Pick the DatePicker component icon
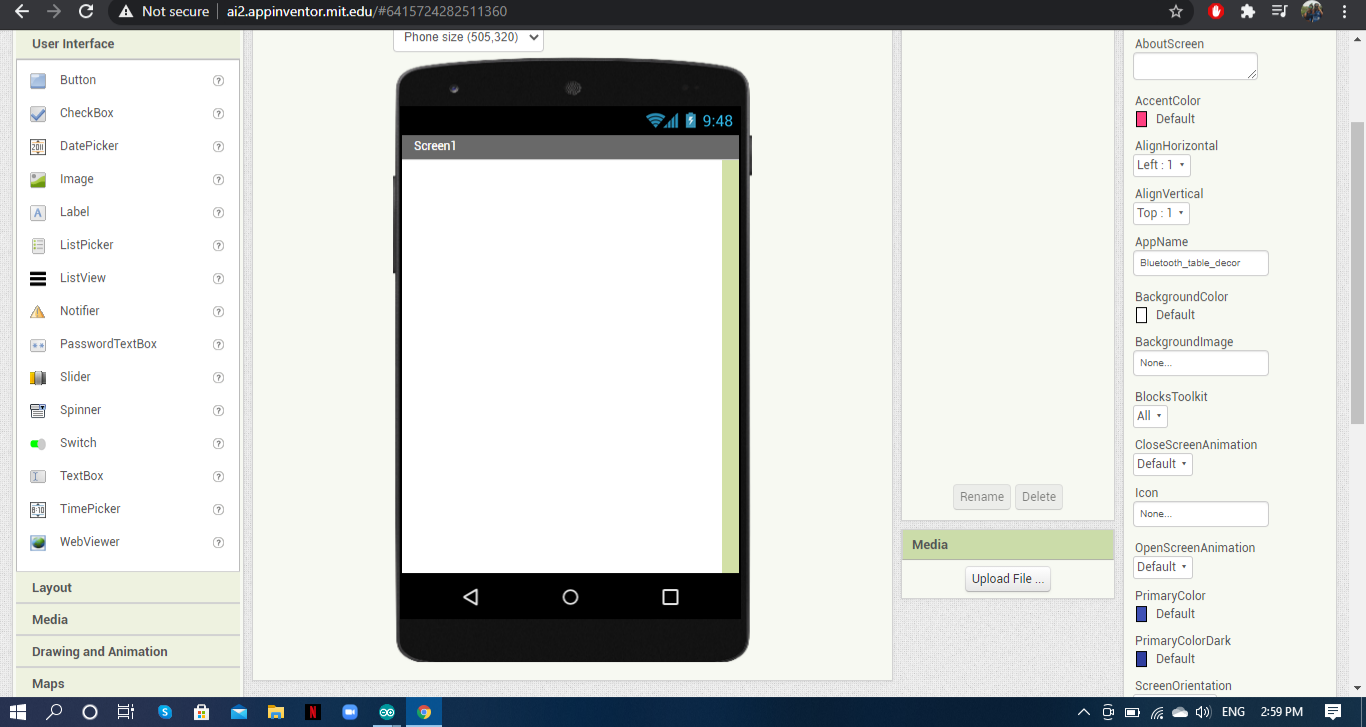The image size is (1366, 727). (38, 147)
